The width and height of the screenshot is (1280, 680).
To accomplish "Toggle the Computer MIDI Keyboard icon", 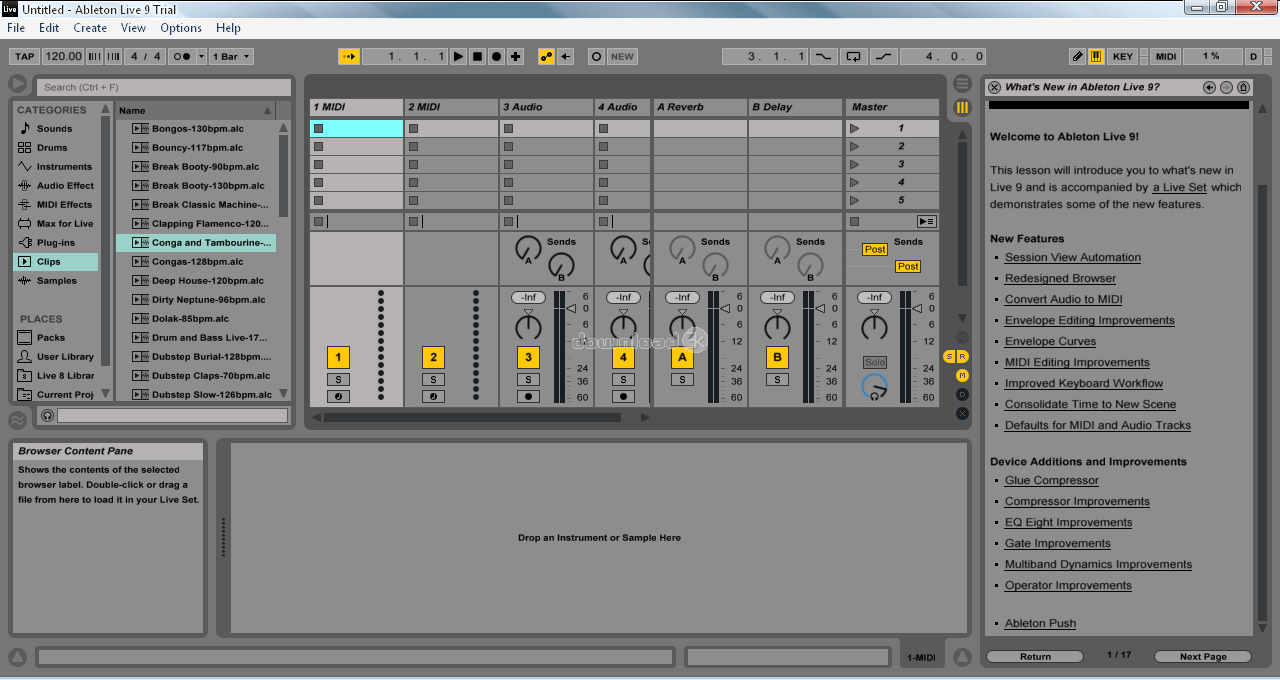I will 1096,57.
